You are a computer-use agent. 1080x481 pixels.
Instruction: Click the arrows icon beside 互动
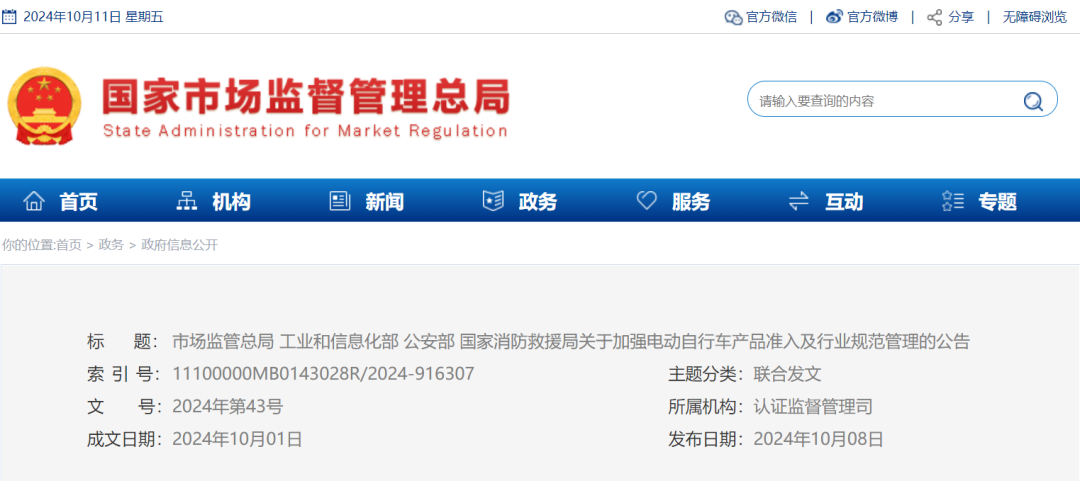tap(799, 201)
